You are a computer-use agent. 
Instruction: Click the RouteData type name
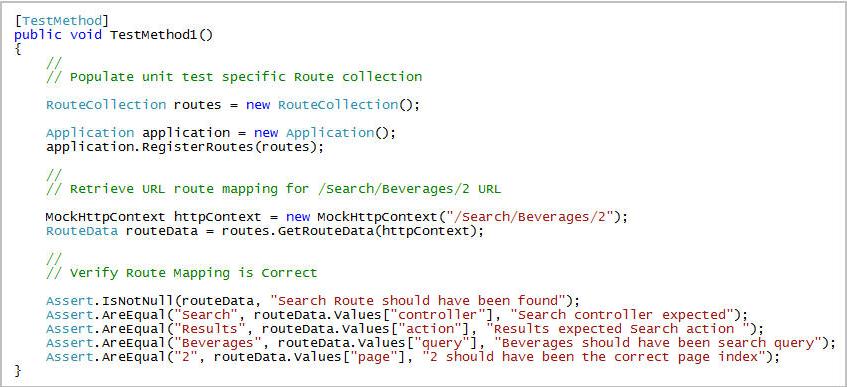[82, 231]
